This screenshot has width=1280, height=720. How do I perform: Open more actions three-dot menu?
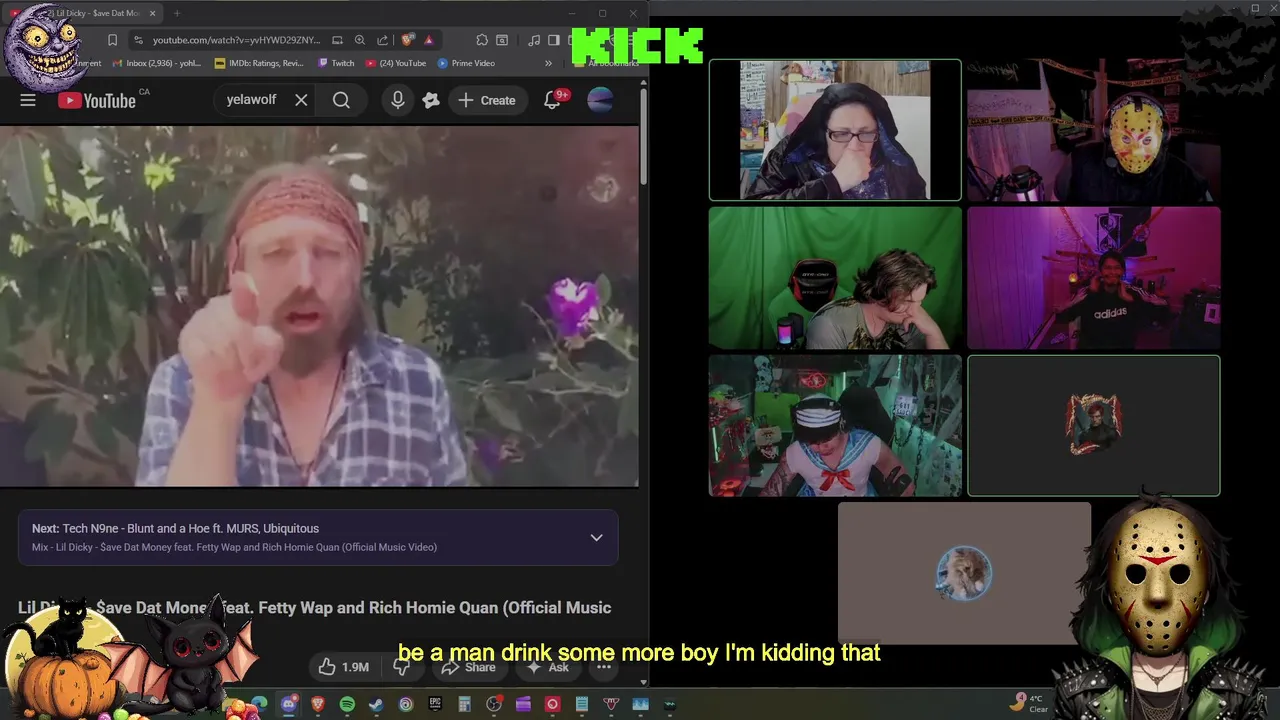604,667
